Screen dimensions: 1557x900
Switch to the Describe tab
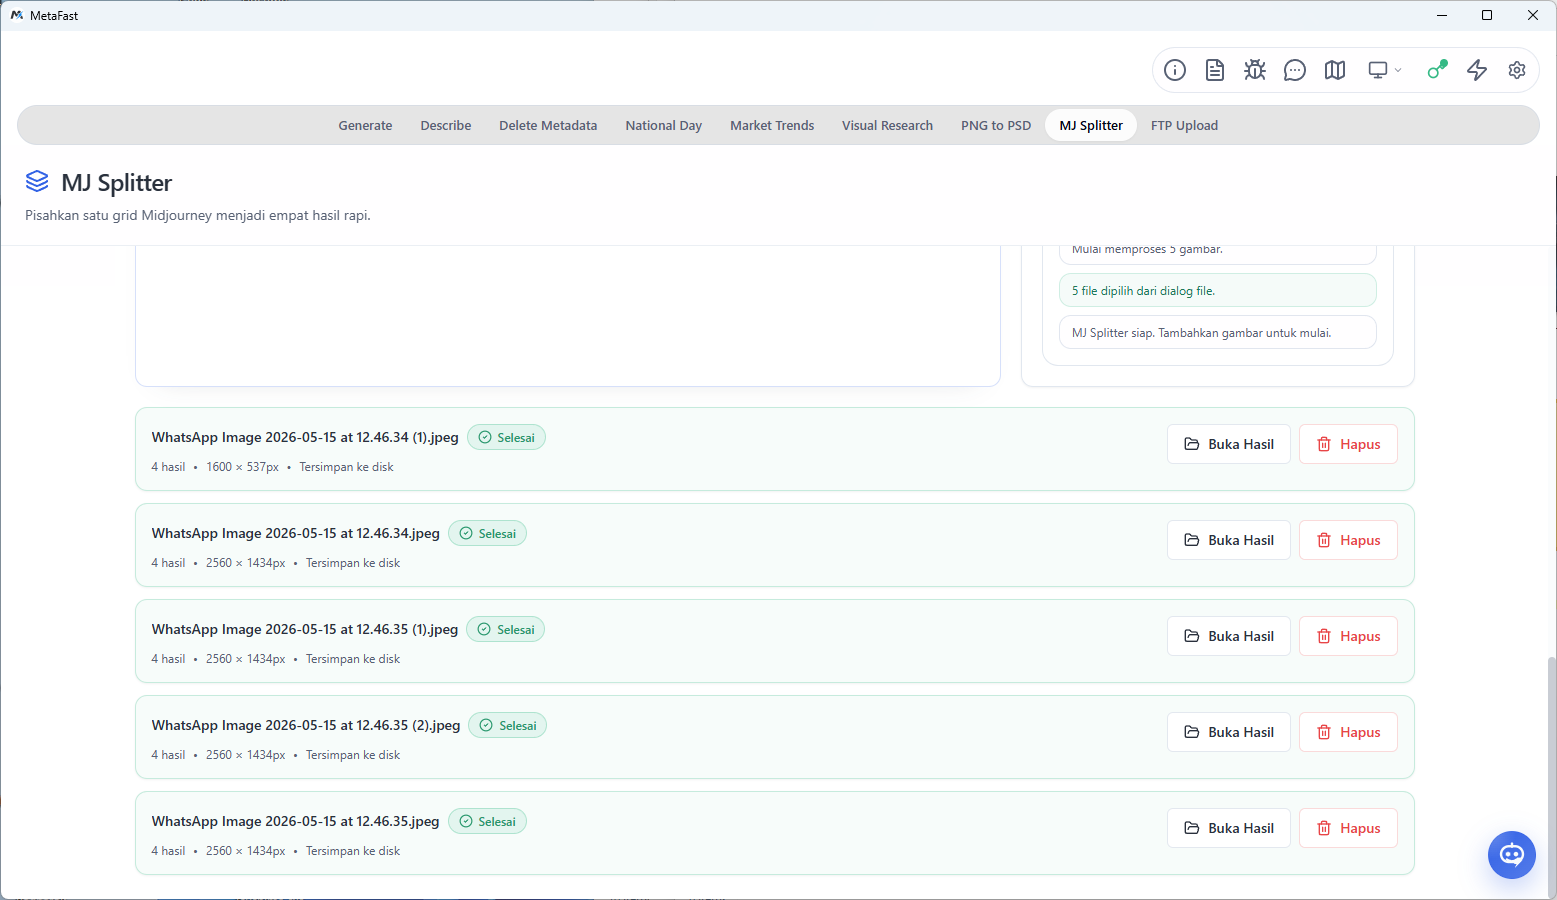446,125
